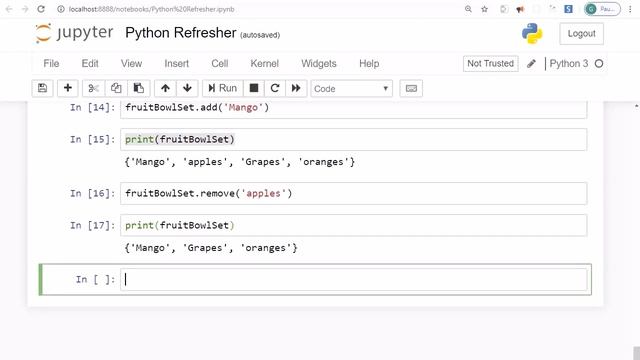Image resolution: width=640 pixels, height=360 pixels.
Task: Move selected cell down arrow
Action: coord(187,88)
